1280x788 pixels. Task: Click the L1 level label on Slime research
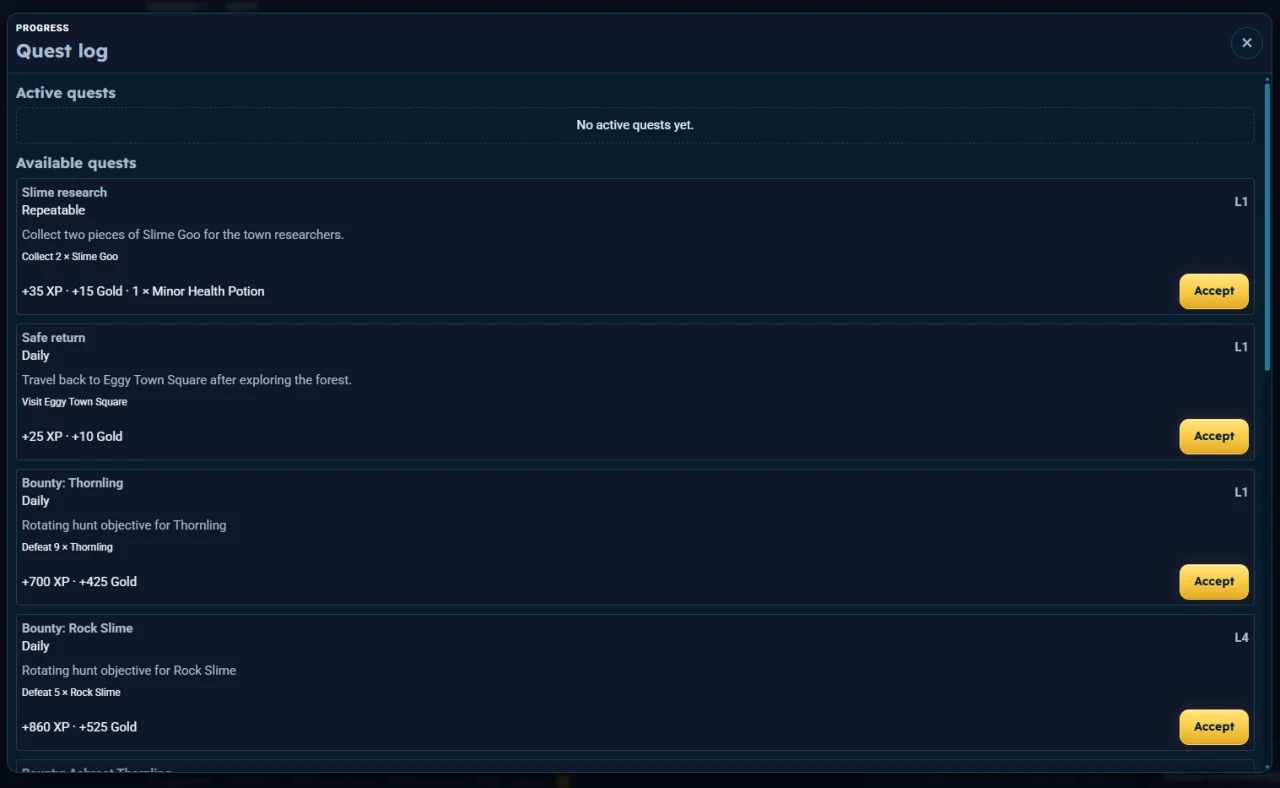coord(1241,201)
